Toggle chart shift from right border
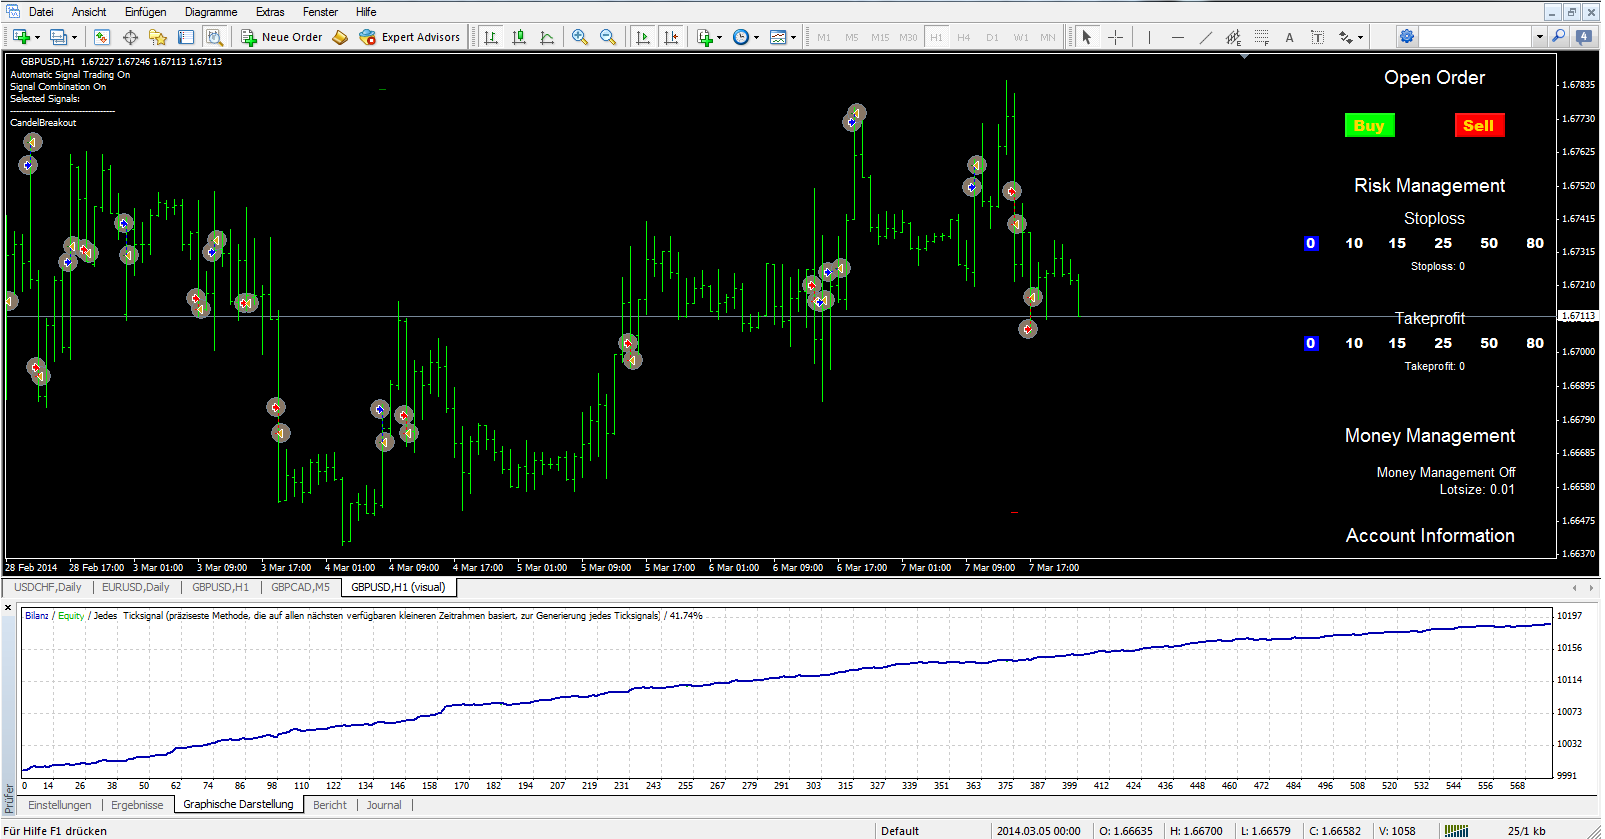Screen dimensions: 1605x839 [670, 37]
